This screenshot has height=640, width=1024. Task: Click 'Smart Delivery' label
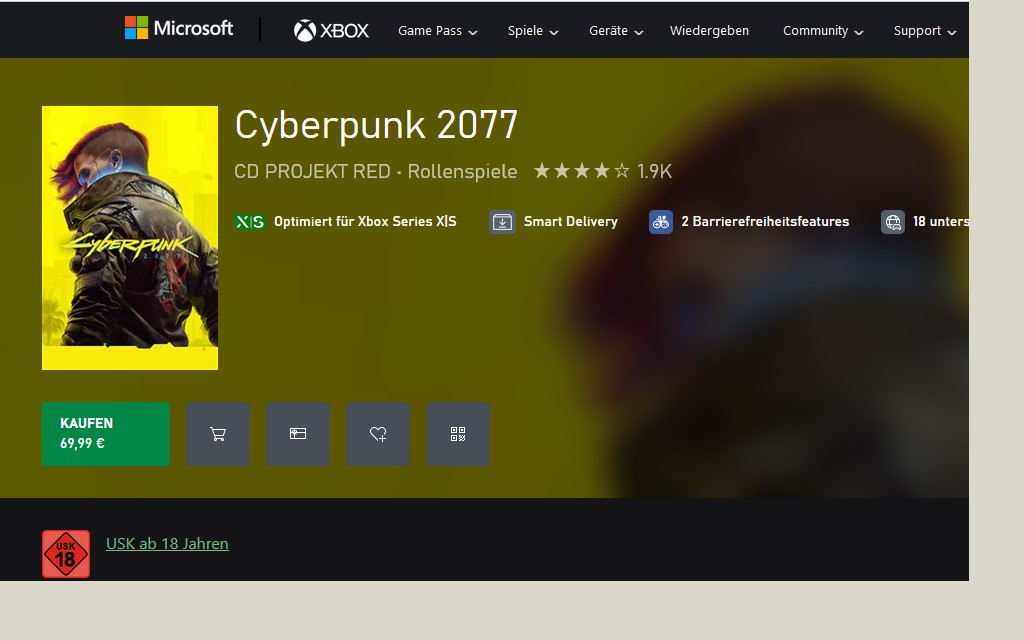pos(571,221)
